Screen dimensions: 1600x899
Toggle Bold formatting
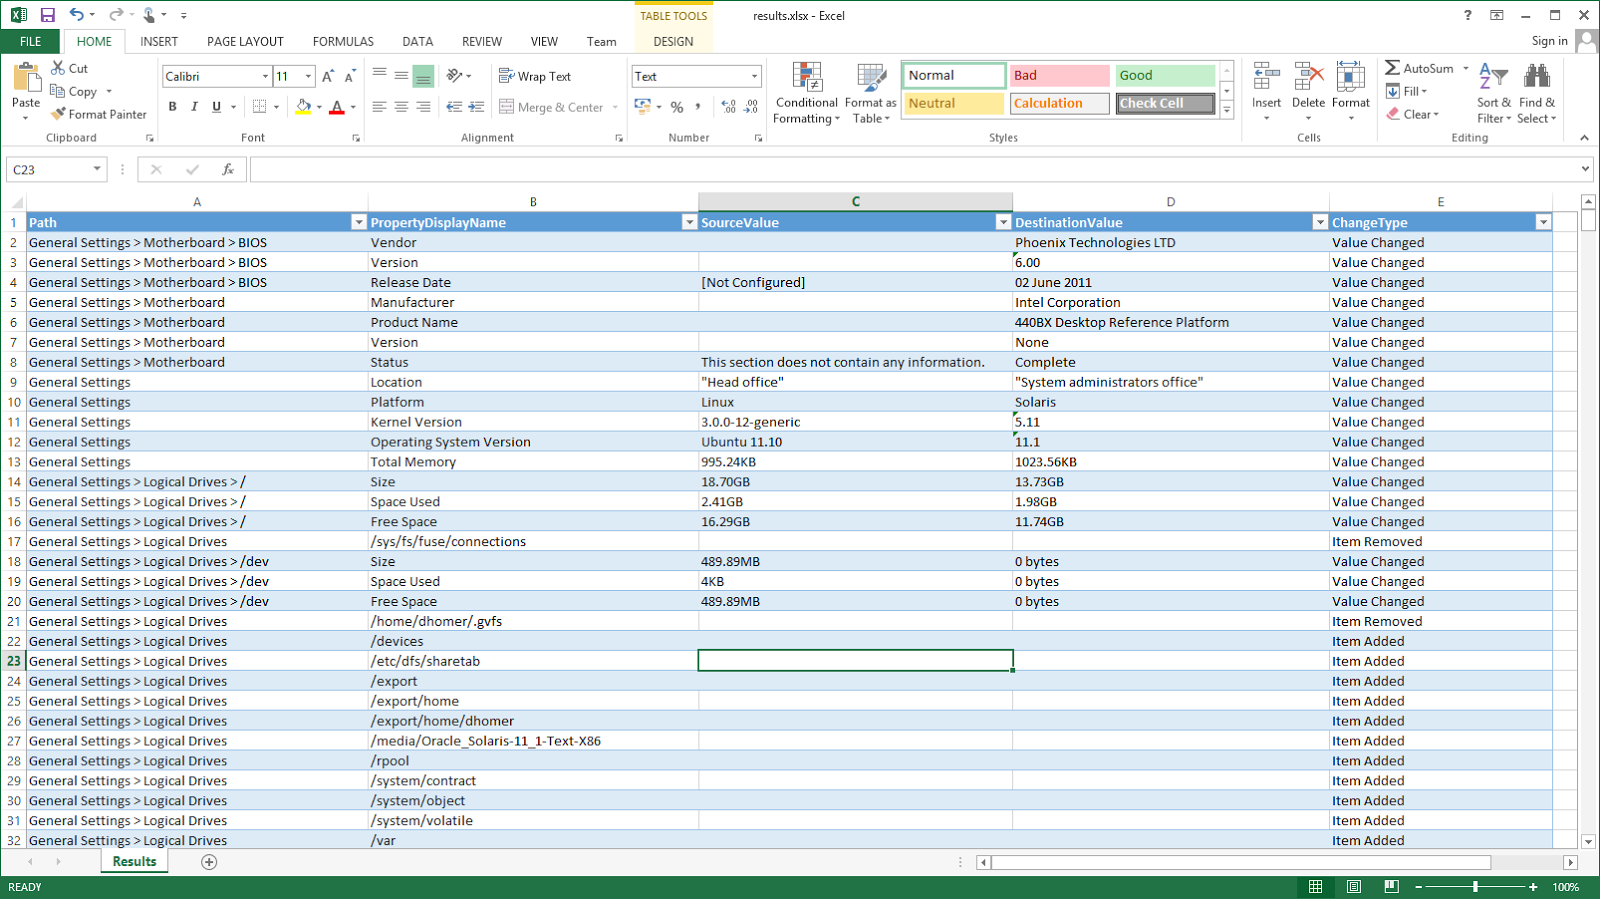tap(173, 107)
